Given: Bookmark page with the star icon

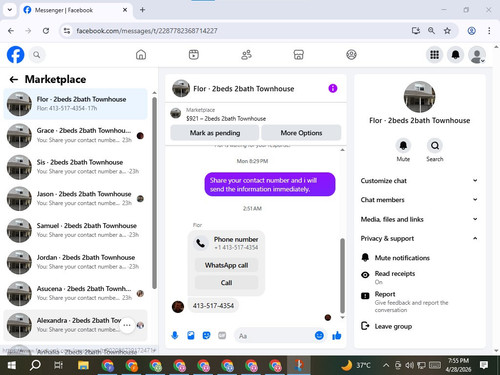Looking at the screenshot, I should [447, 31].
